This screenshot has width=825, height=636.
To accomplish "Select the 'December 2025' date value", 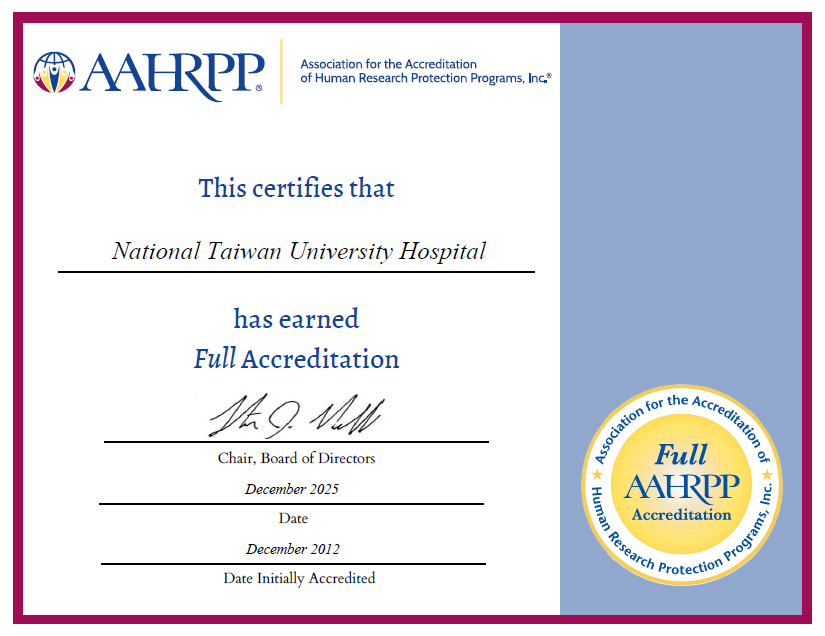I will point(292,490).
